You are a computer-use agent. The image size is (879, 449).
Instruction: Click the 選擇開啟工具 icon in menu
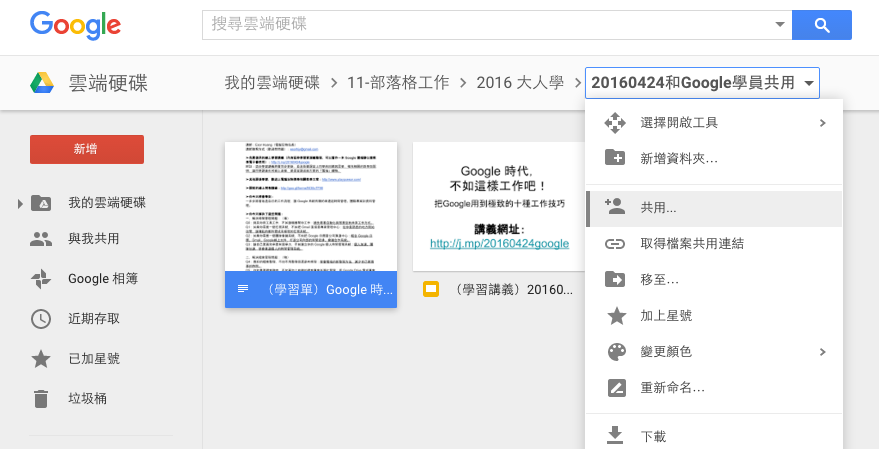(615, 123)
